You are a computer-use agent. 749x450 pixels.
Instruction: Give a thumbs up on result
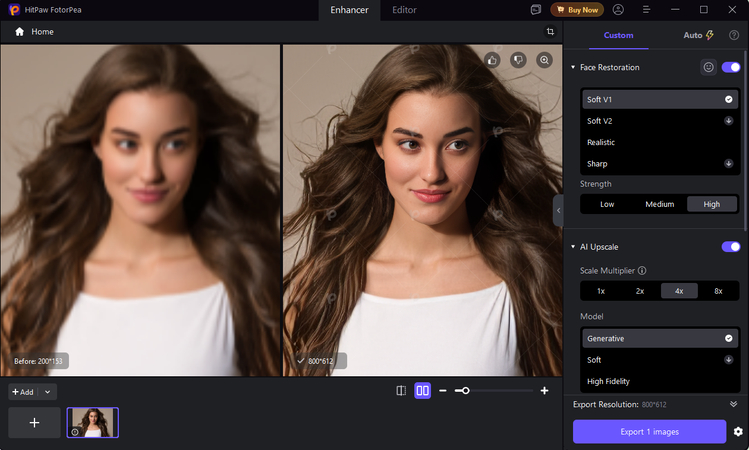[x=492, y=60]
